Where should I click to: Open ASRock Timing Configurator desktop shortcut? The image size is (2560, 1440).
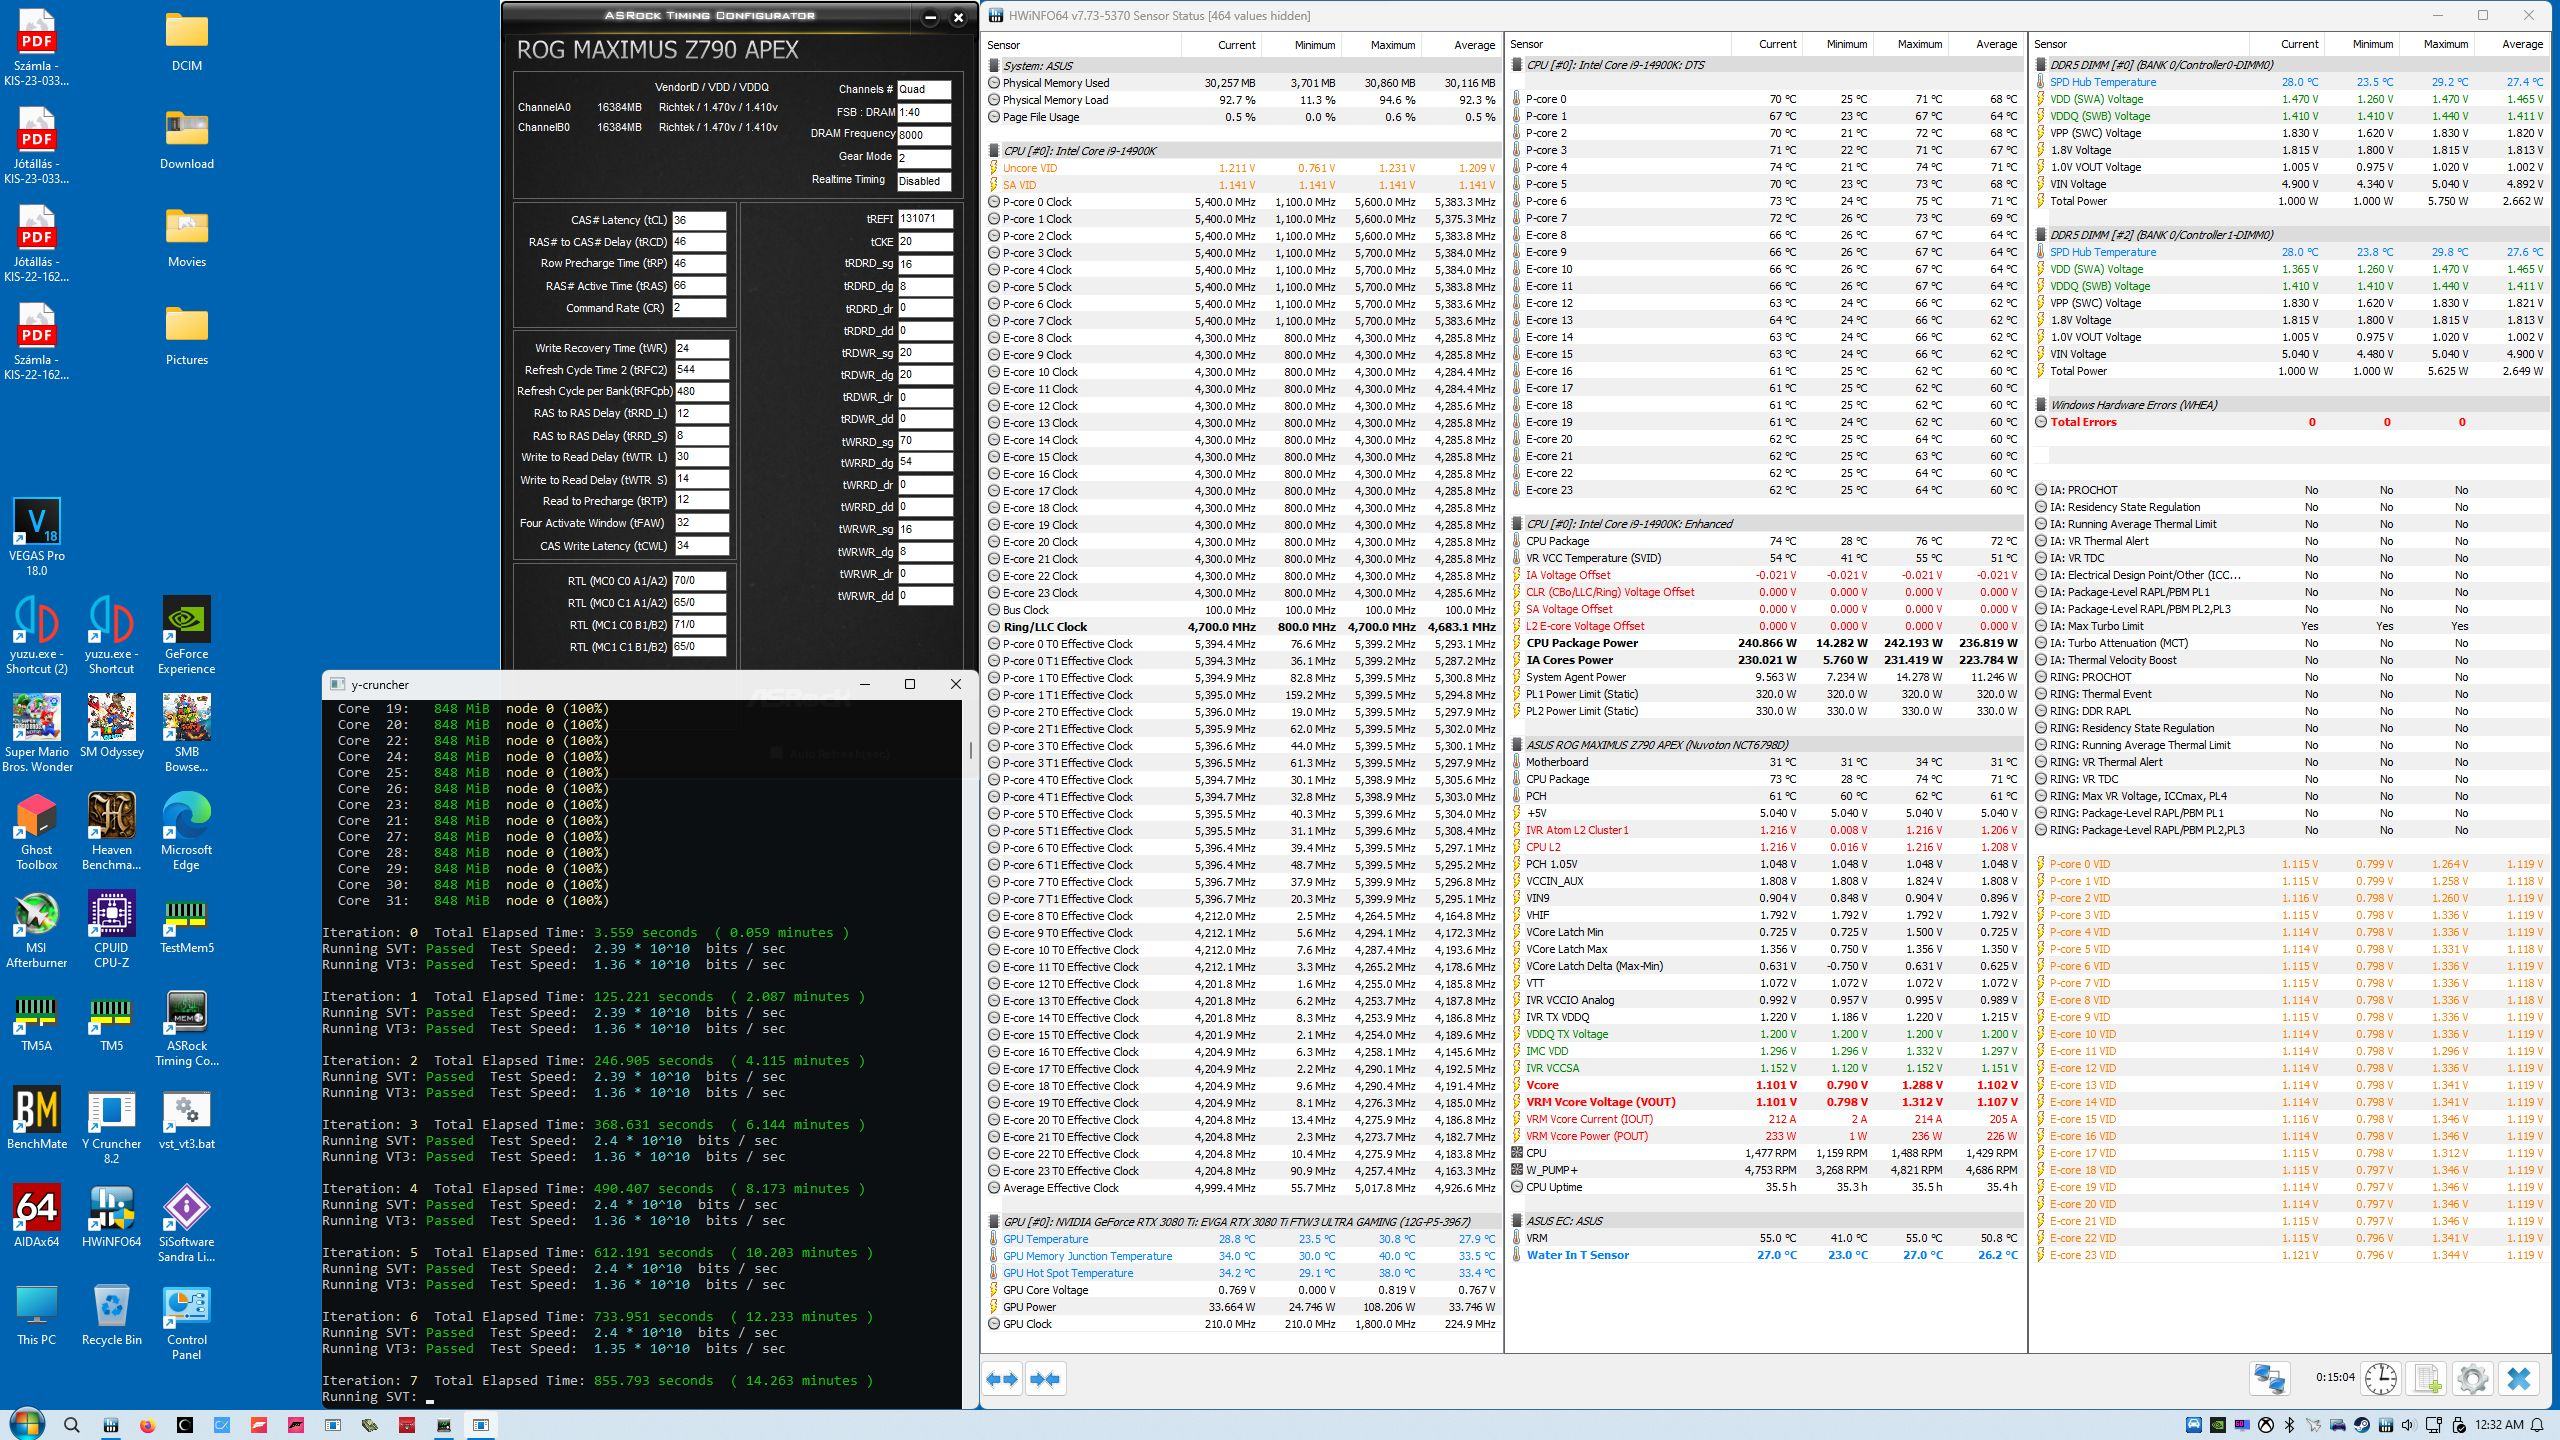(x=186, y=1027)
